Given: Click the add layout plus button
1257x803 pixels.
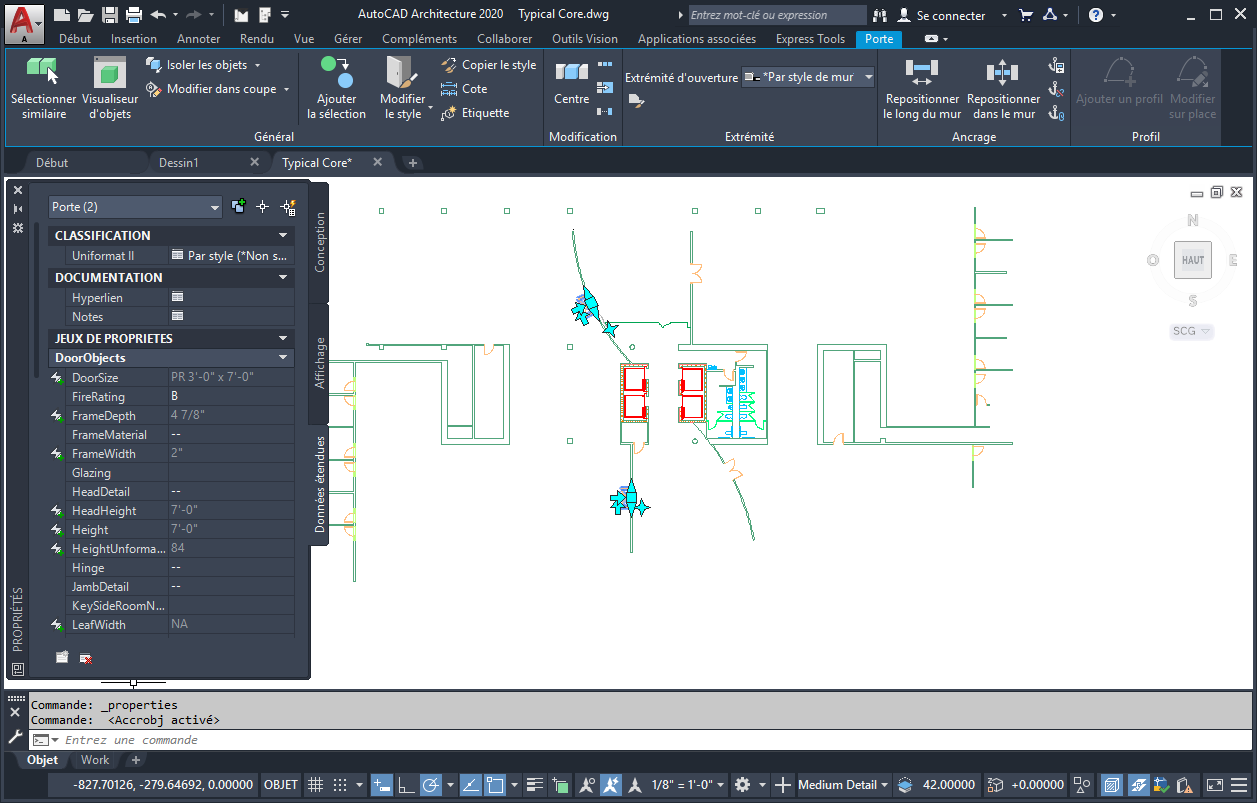Looking at the screenshot, I should click(136, 760).
